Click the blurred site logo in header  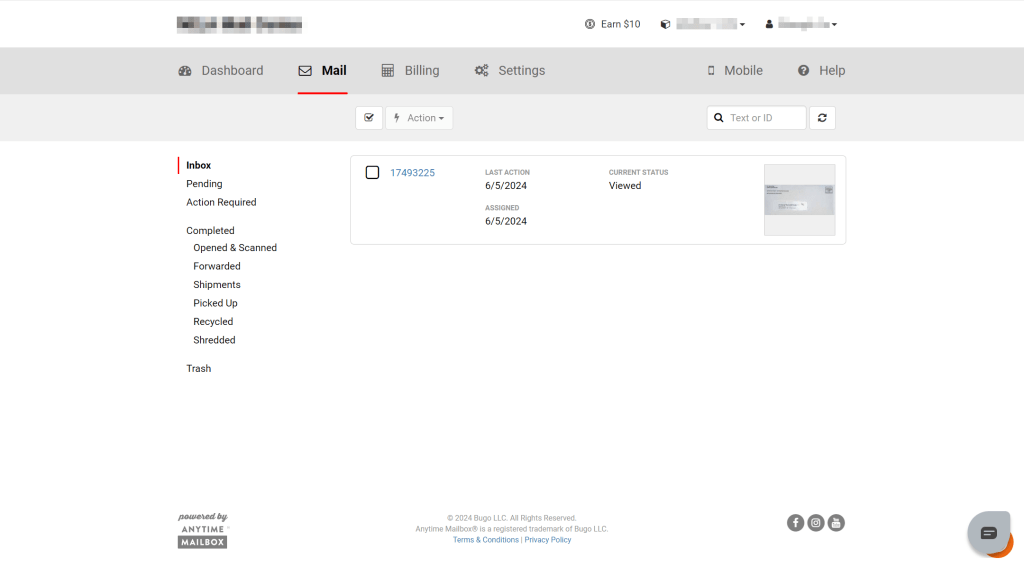pyautogui.click(x=240, y=25)
